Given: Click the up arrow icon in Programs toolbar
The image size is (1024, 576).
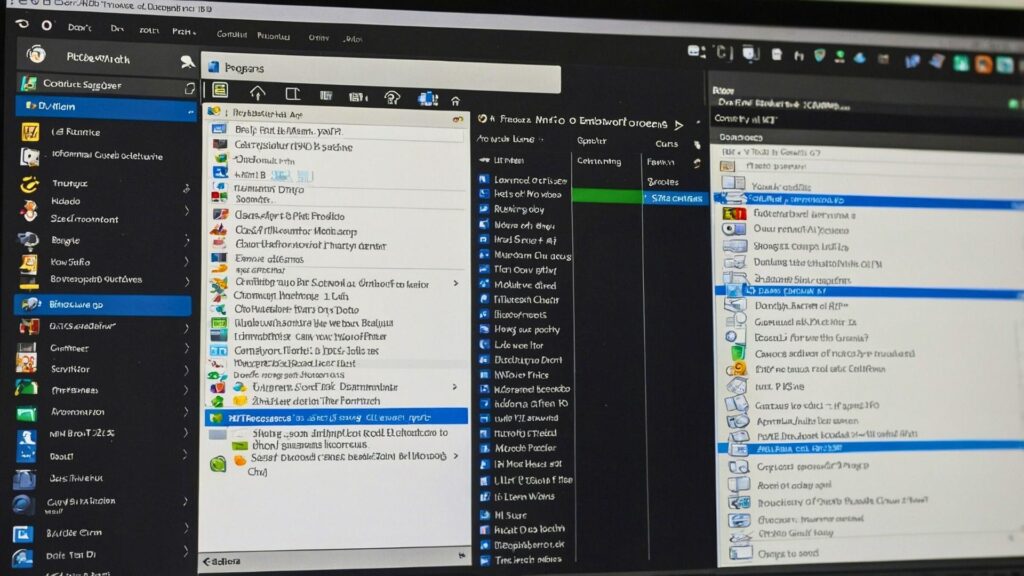Looking at the screenshot, I should 257,93.
